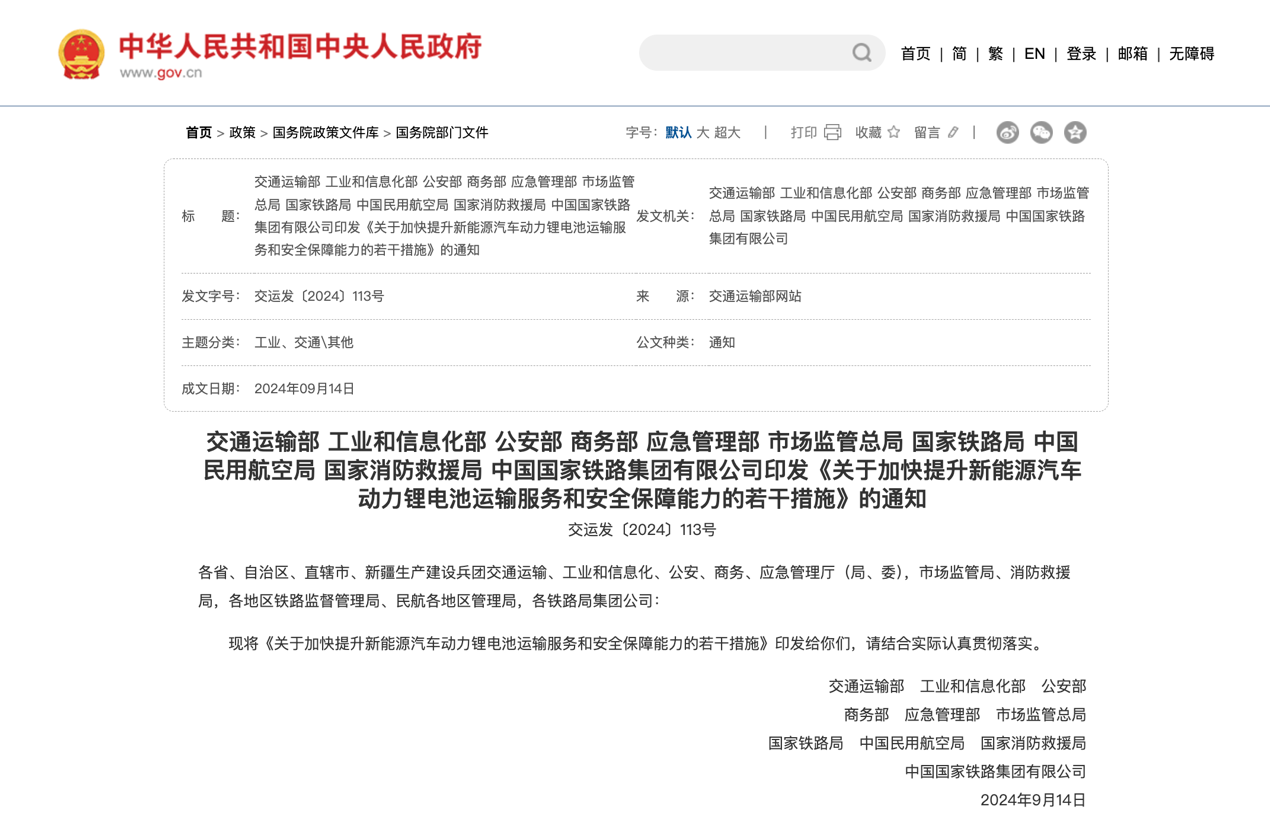Select the date 2024年09月14日
Screen dimensions: 1270x815
[x=304, y=388]
